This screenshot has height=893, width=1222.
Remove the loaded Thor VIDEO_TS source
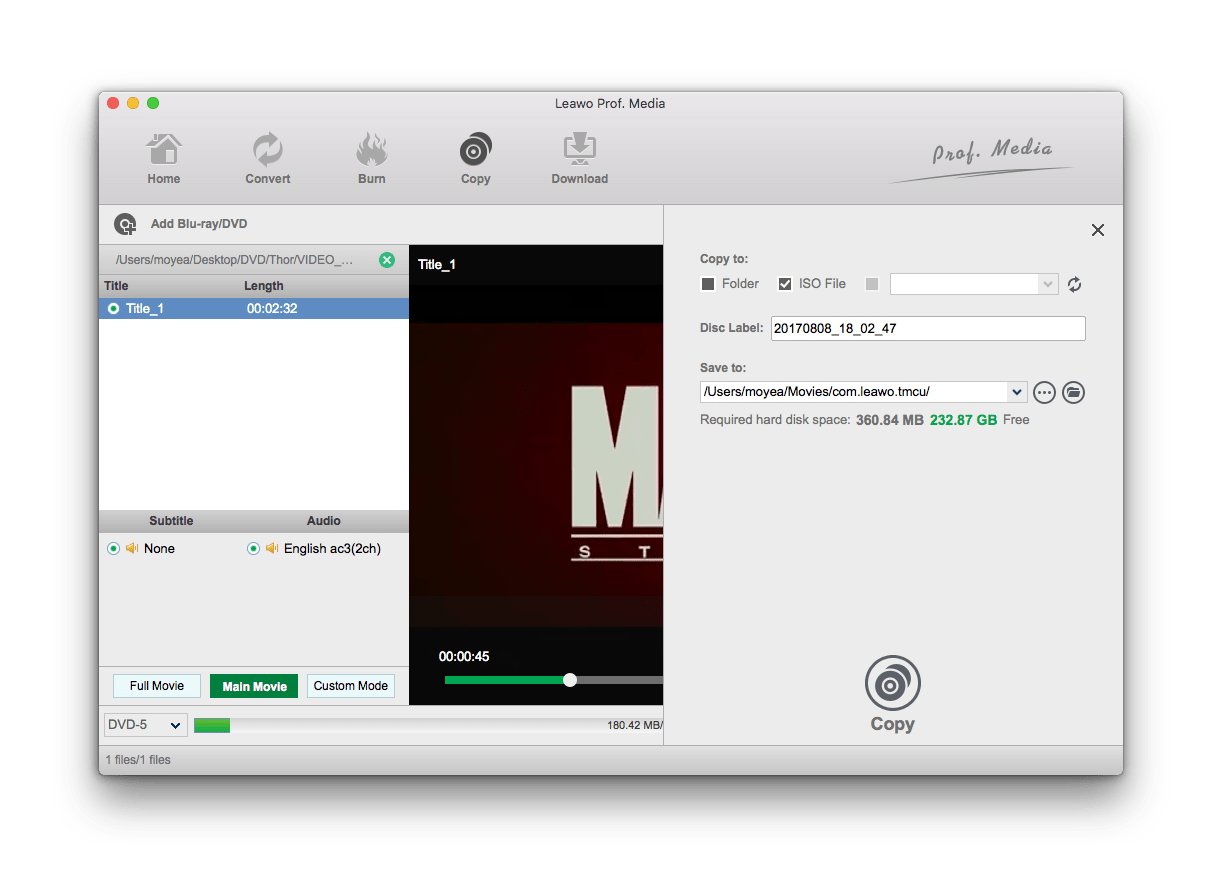(x=387, y=260)
